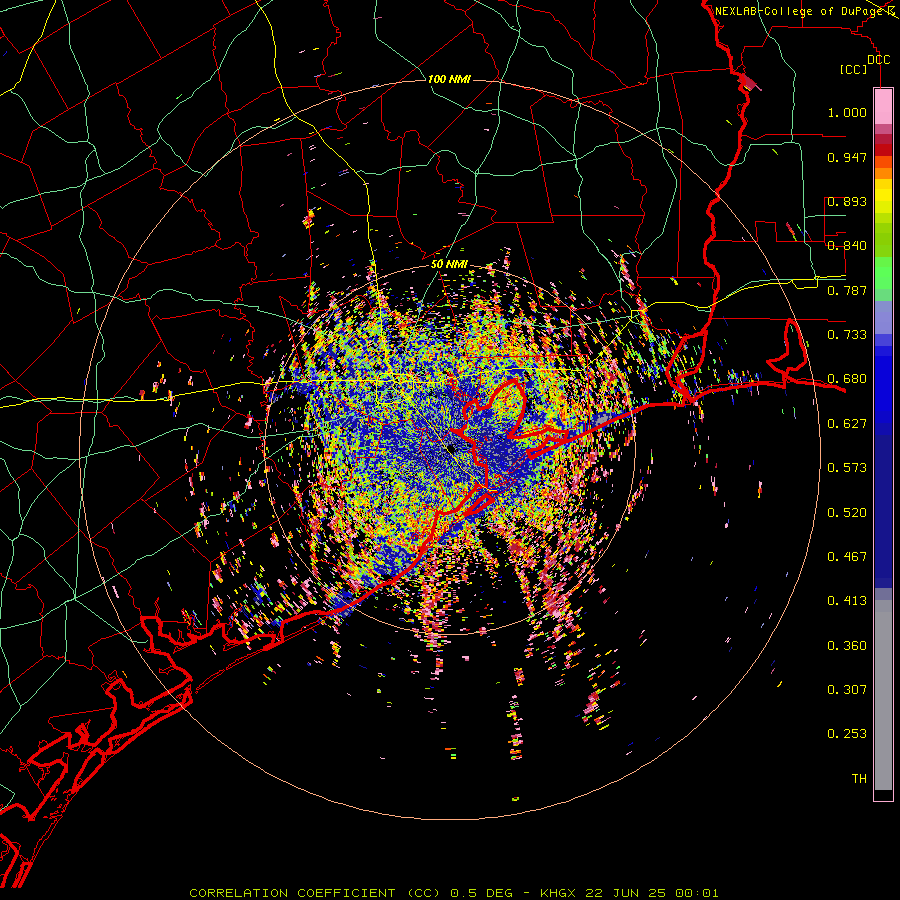Click the 'CORRELATION COEFFICIENT (CC)' caption text
The height and width of the screenshot is (900, 900).
coord(315,893)
